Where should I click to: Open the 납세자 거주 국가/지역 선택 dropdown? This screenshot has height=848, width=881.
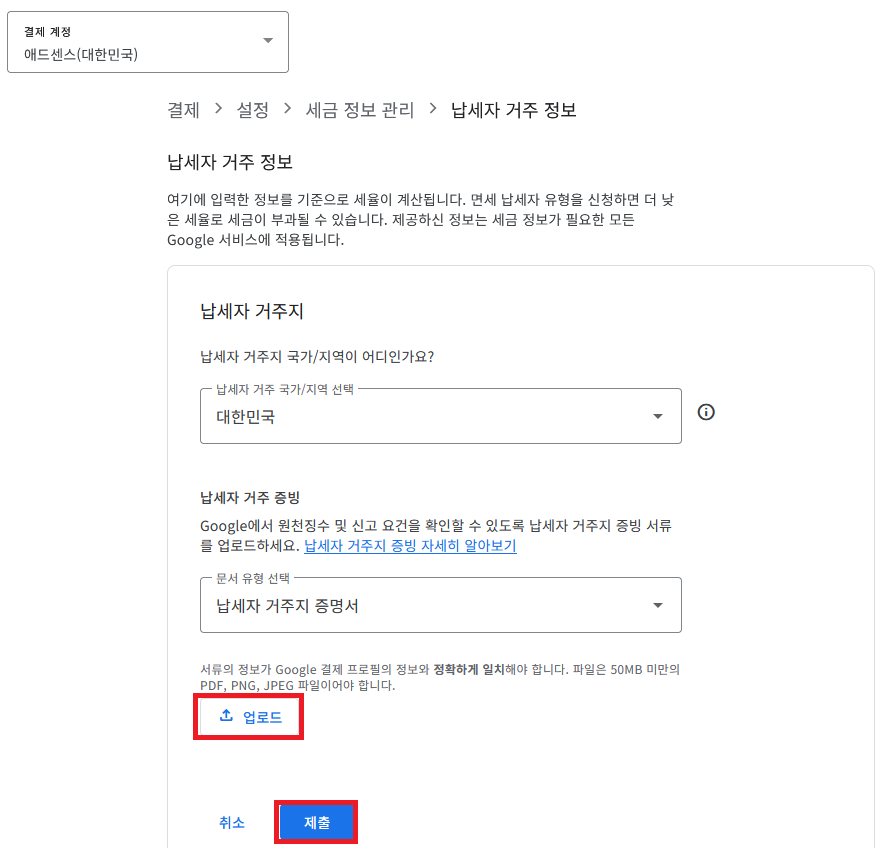pyautogui.click(x=440, y=416)
